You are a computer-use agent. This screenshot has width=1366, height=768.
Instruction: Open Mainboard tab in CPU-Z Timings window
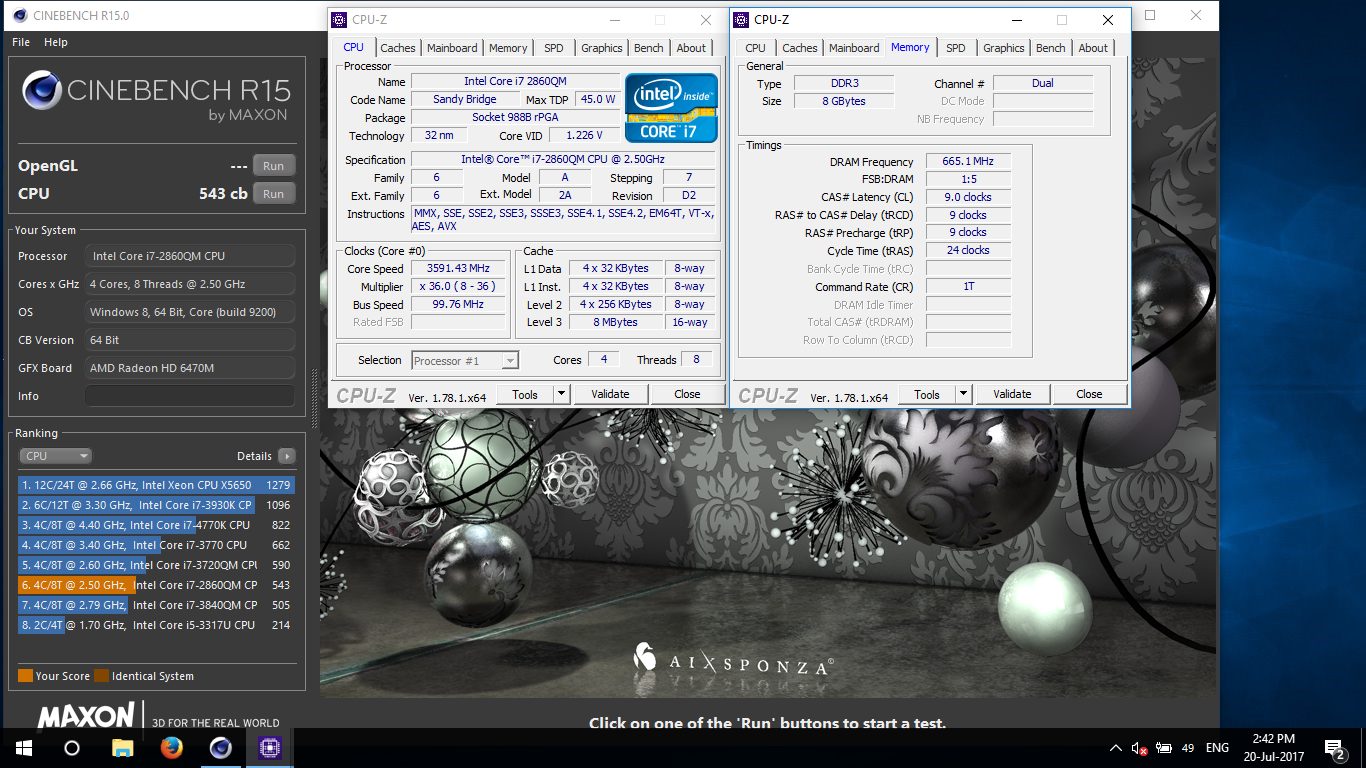click(854, 48)
